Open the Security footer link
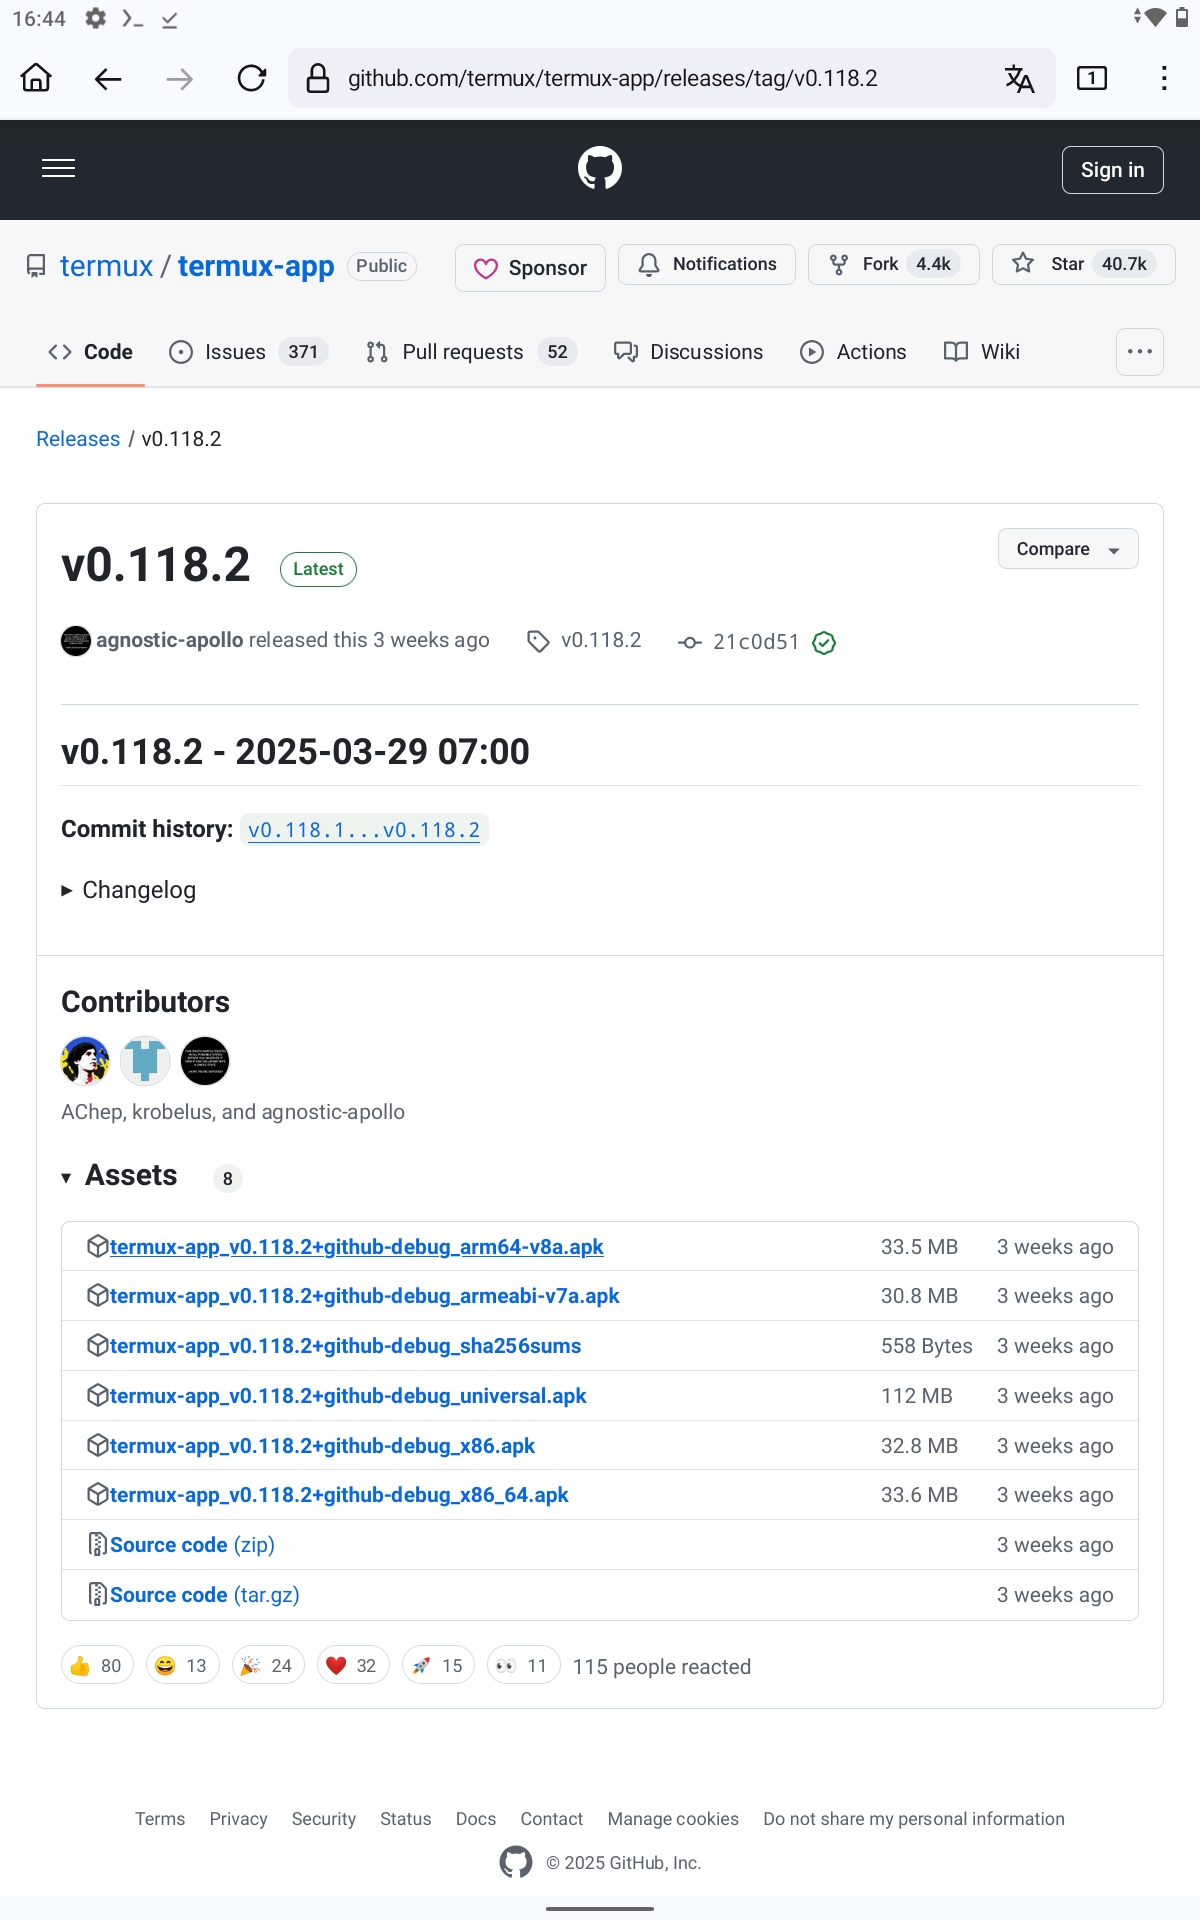The image size is (1200, 1920). pyautogui.click(x=323, y=1819)
